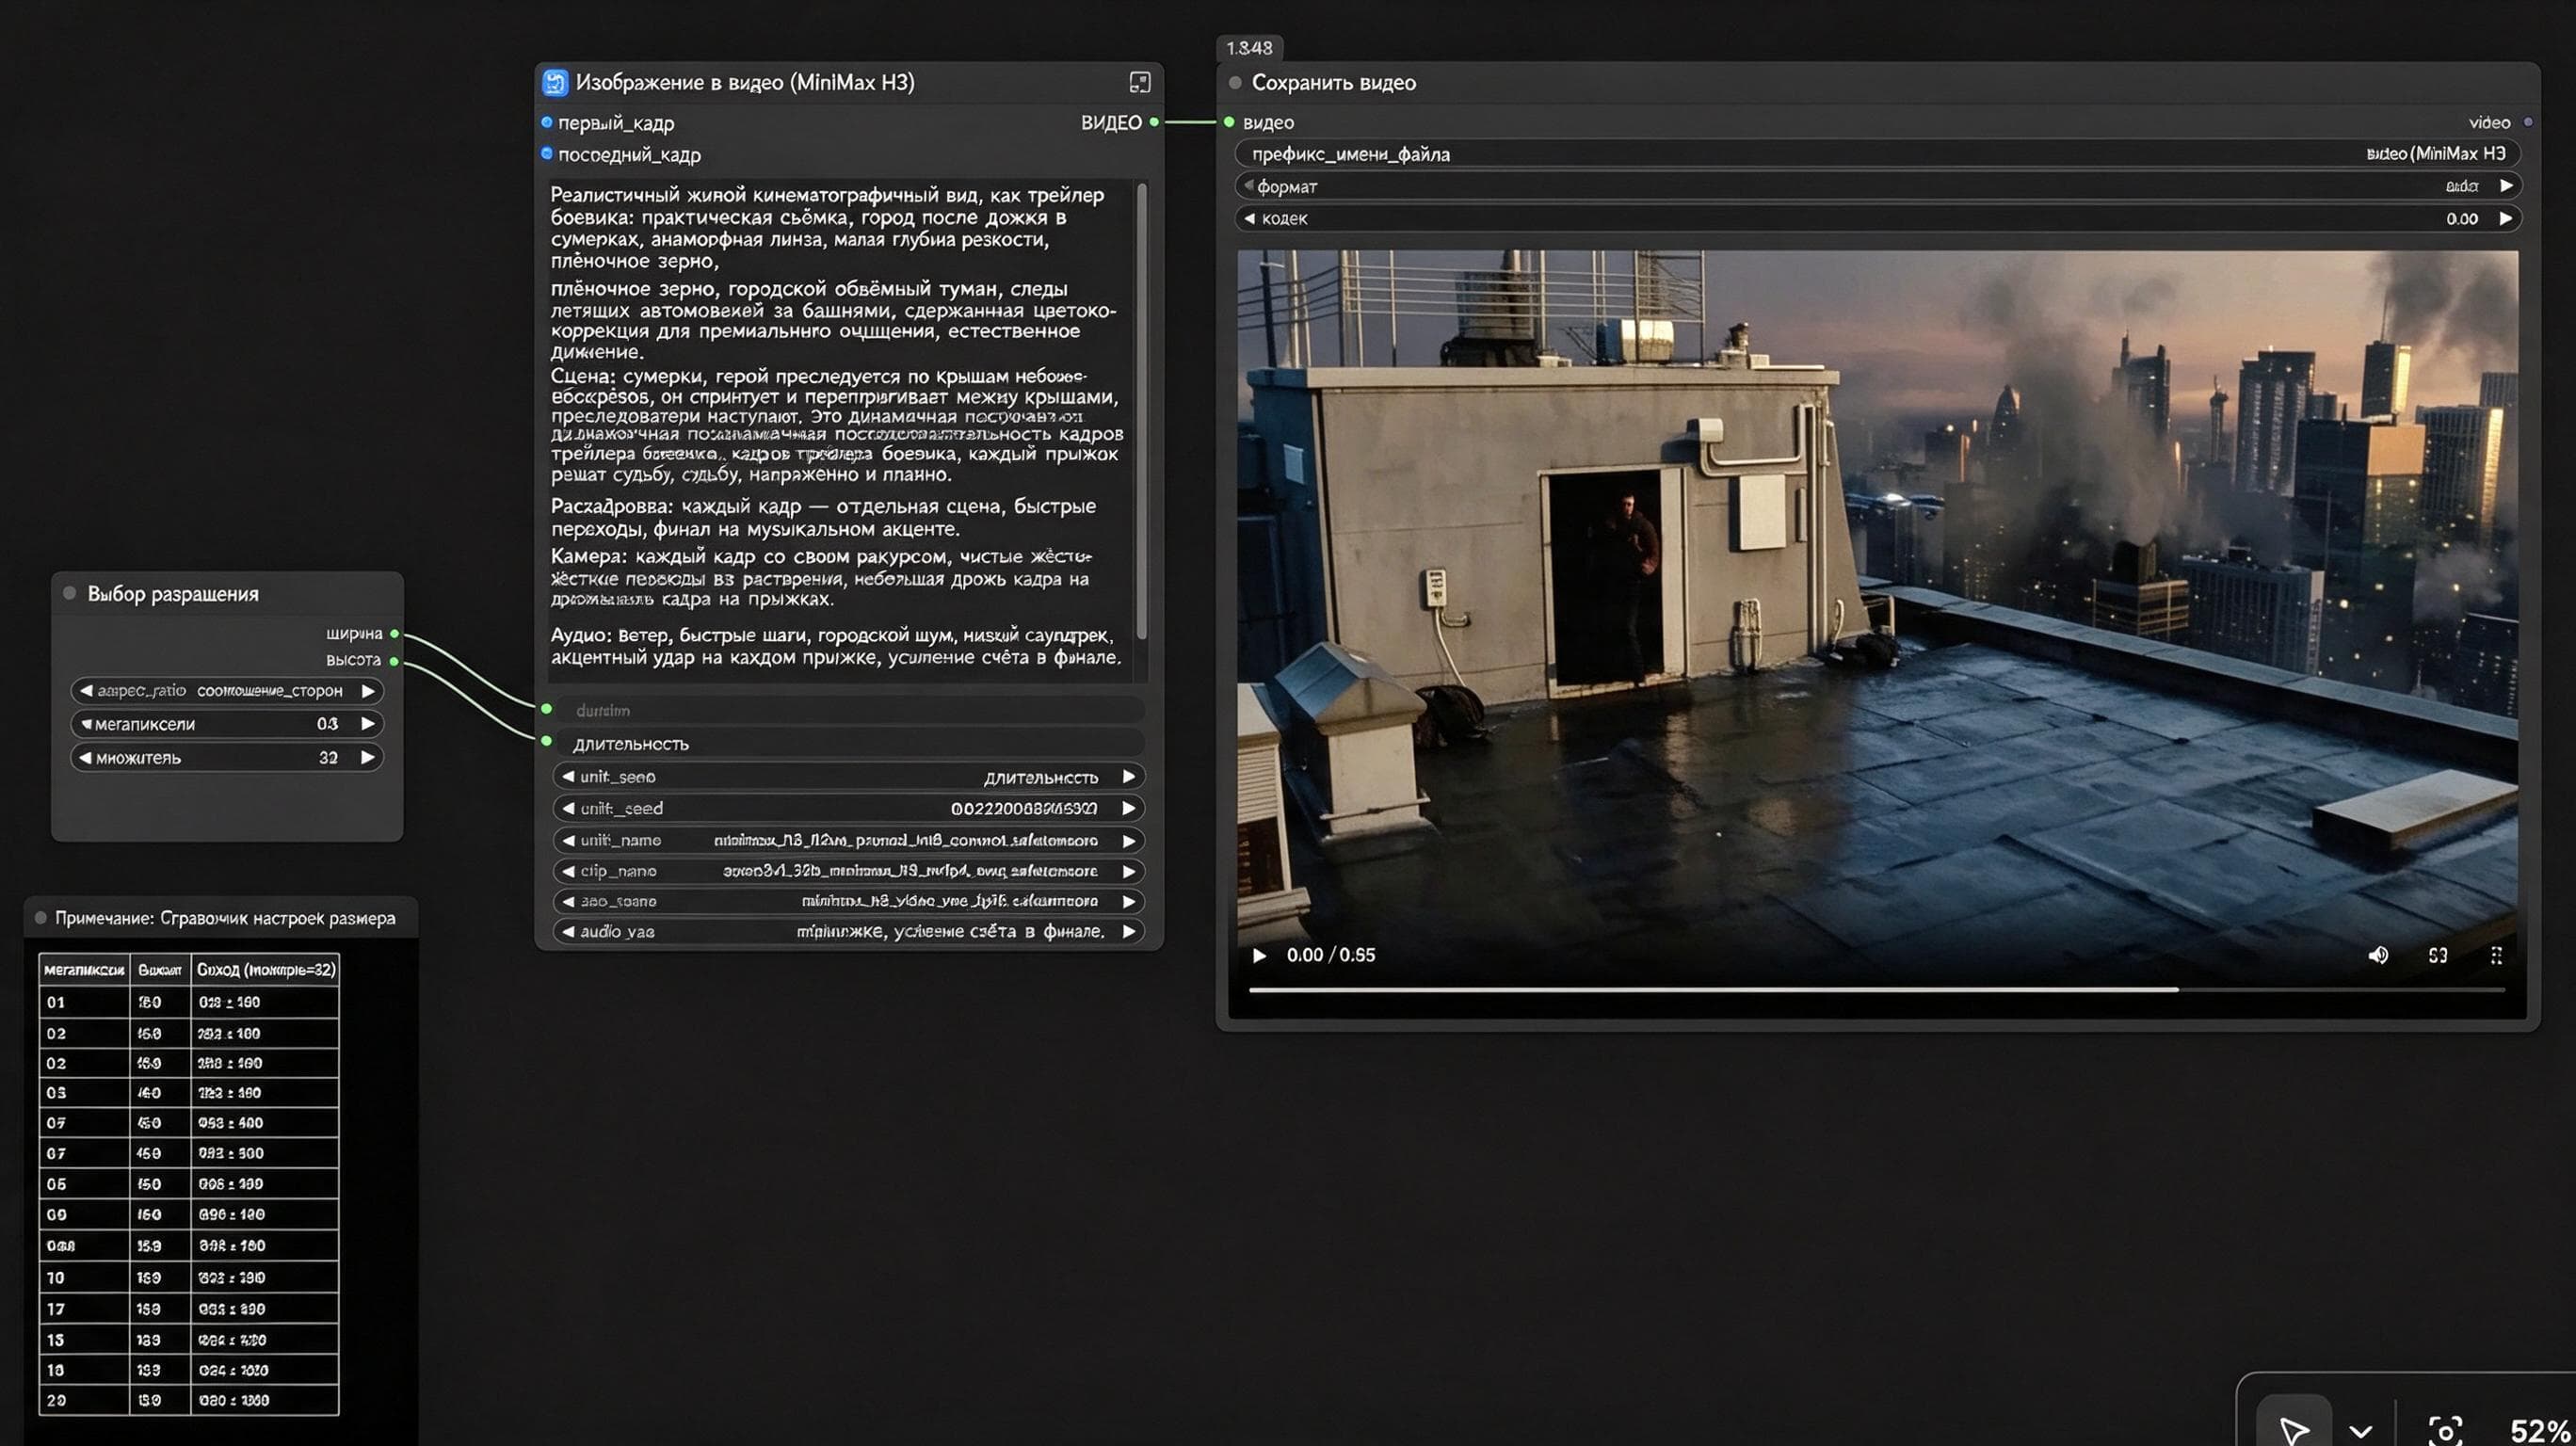Open the video preview in fullscreen
Image resolution: width=2576 pixels, height=1446 pixels.
[2438, 955]
